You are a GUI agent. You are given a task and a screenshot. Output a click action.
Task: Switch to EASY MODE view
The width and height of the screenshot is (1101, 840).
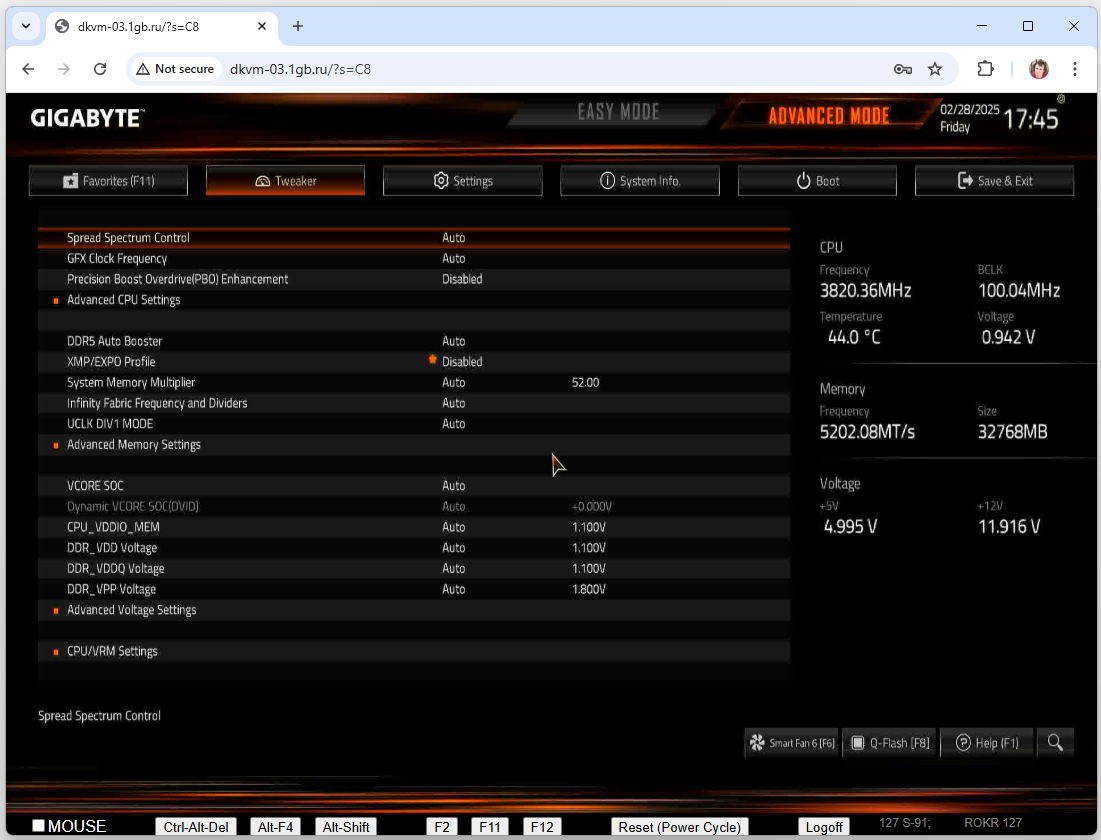(618, 113)
